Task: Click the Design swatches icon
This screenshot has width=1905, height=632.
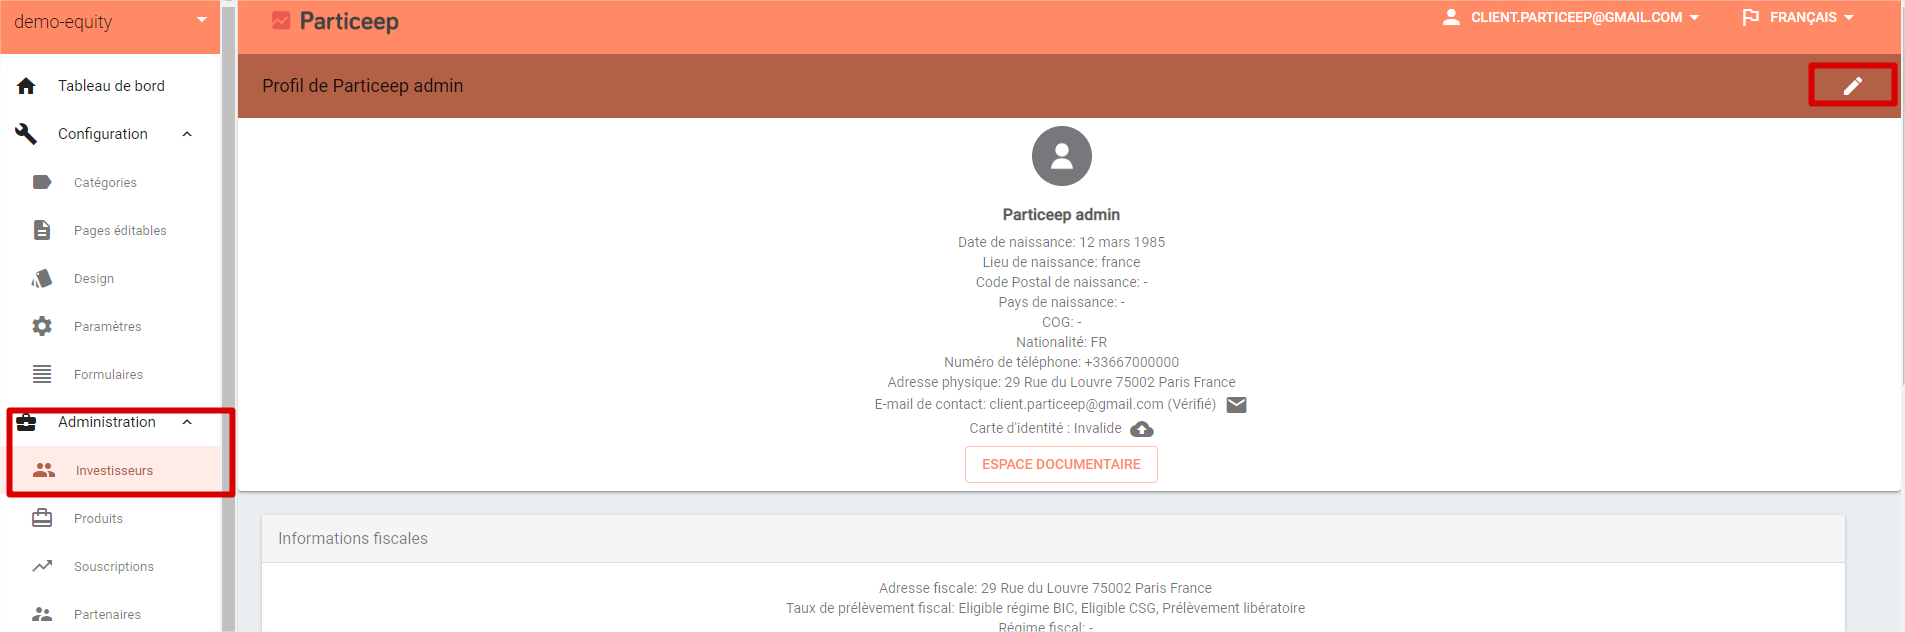Action: [x=42, y=278]
